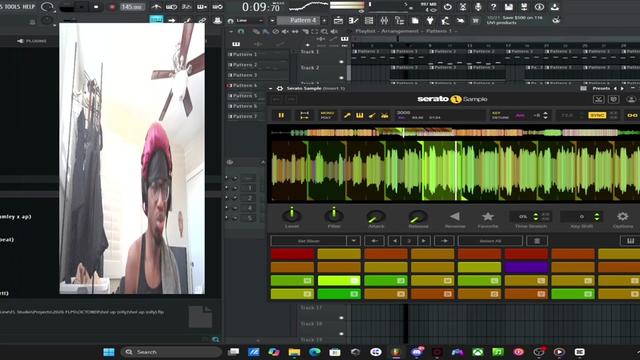Adjust the Level knob in Serato Sample
The width and height of the screenshot is (640, 360).
[x=292, y=215]
